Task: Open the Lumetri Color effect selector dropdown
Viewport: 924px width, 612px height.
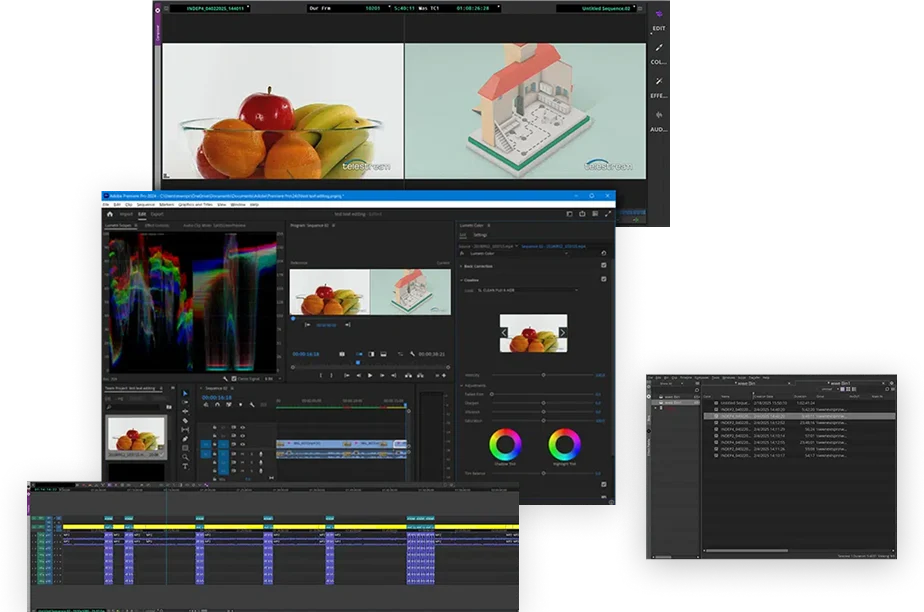Action: [519, 253]
